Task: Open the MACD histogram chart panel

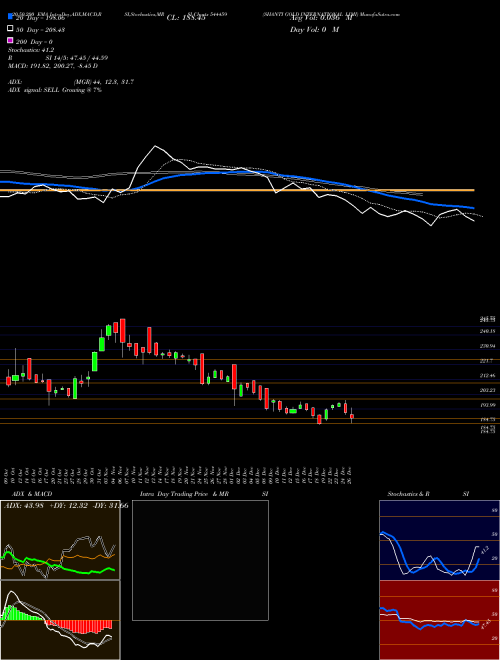Action: tap(60, 620)
